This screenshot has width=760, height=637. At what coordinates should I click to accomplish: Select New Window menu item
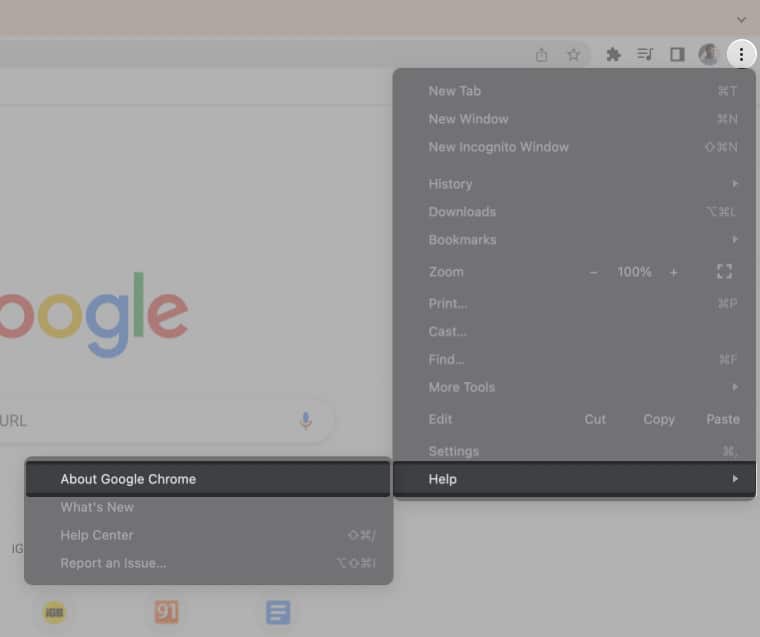[574, 119]
